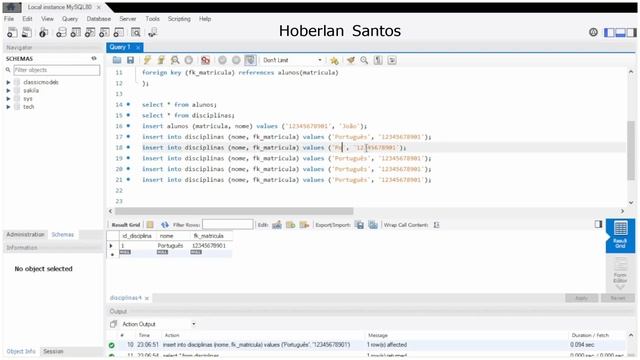The image size is (640, 360).
Task: Toggle Wrap Cell Content option
Action: pos(436,225)
